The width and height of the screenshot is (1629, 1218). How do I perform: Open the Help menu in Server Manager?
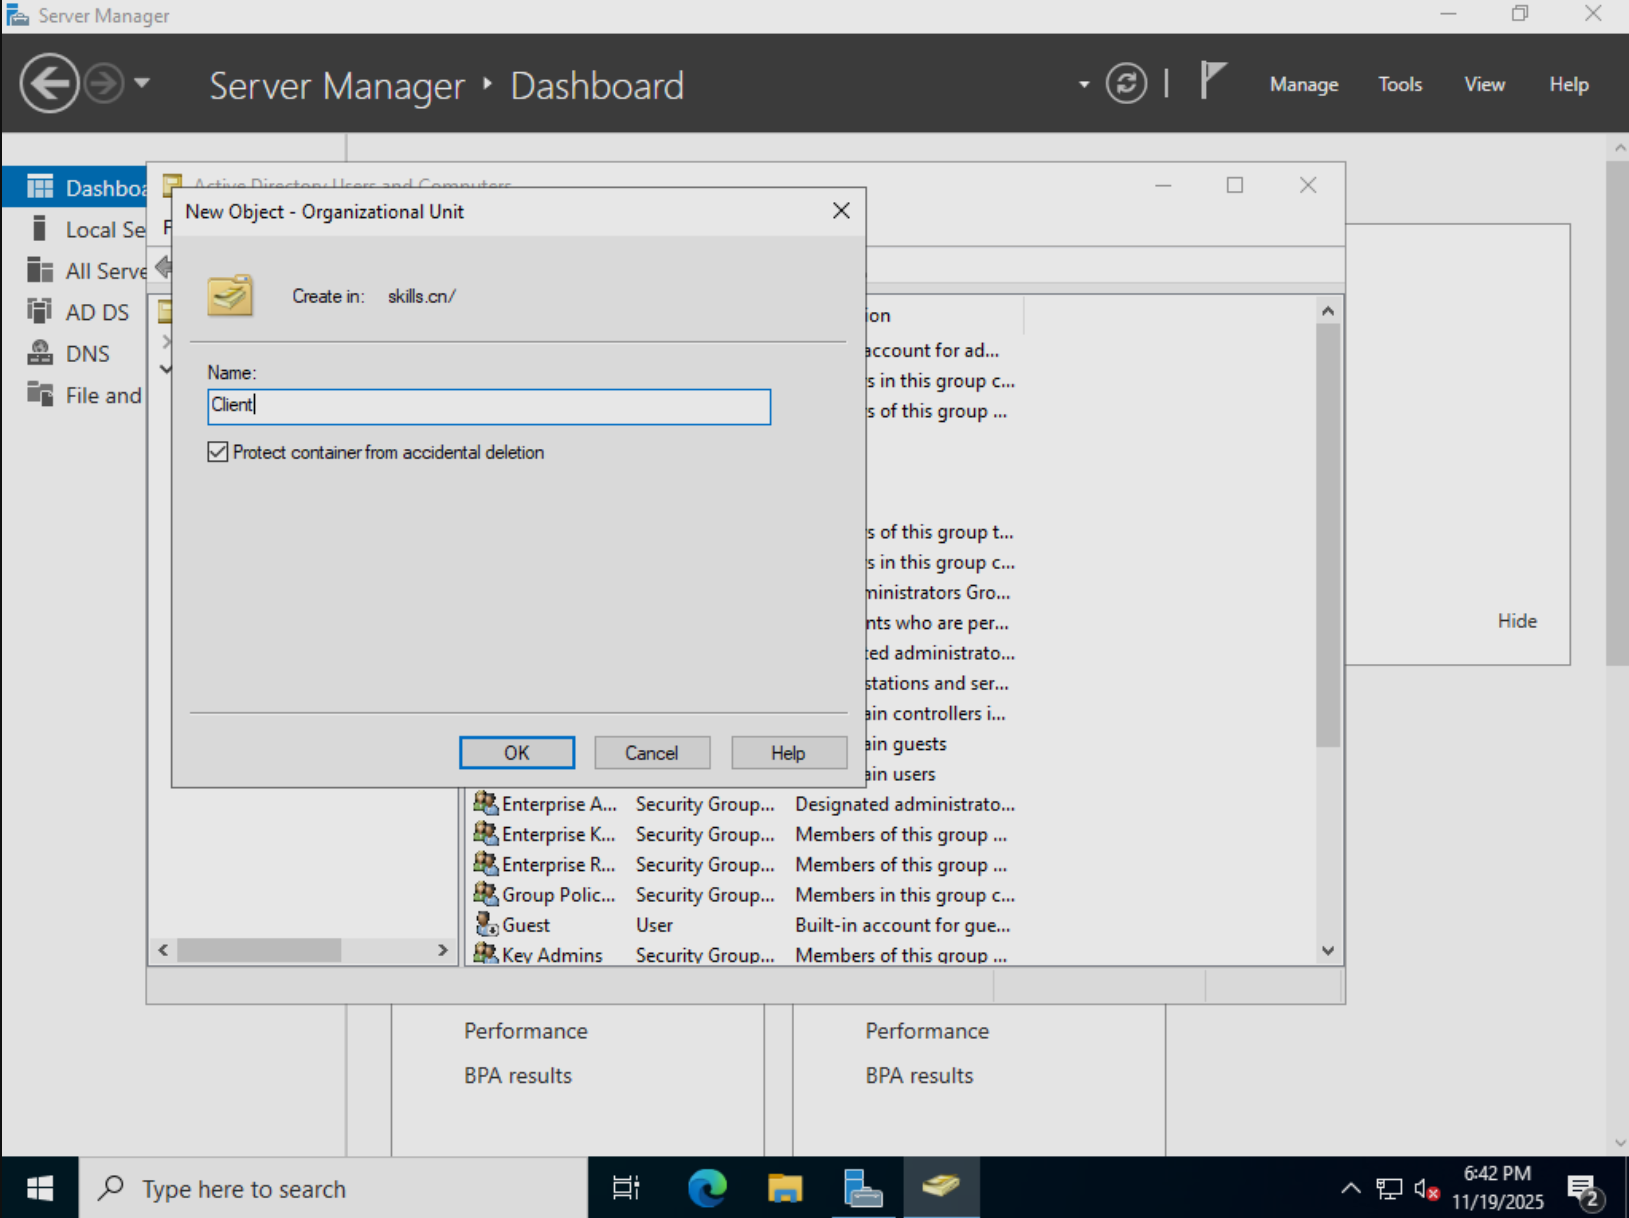[1568, 85]
